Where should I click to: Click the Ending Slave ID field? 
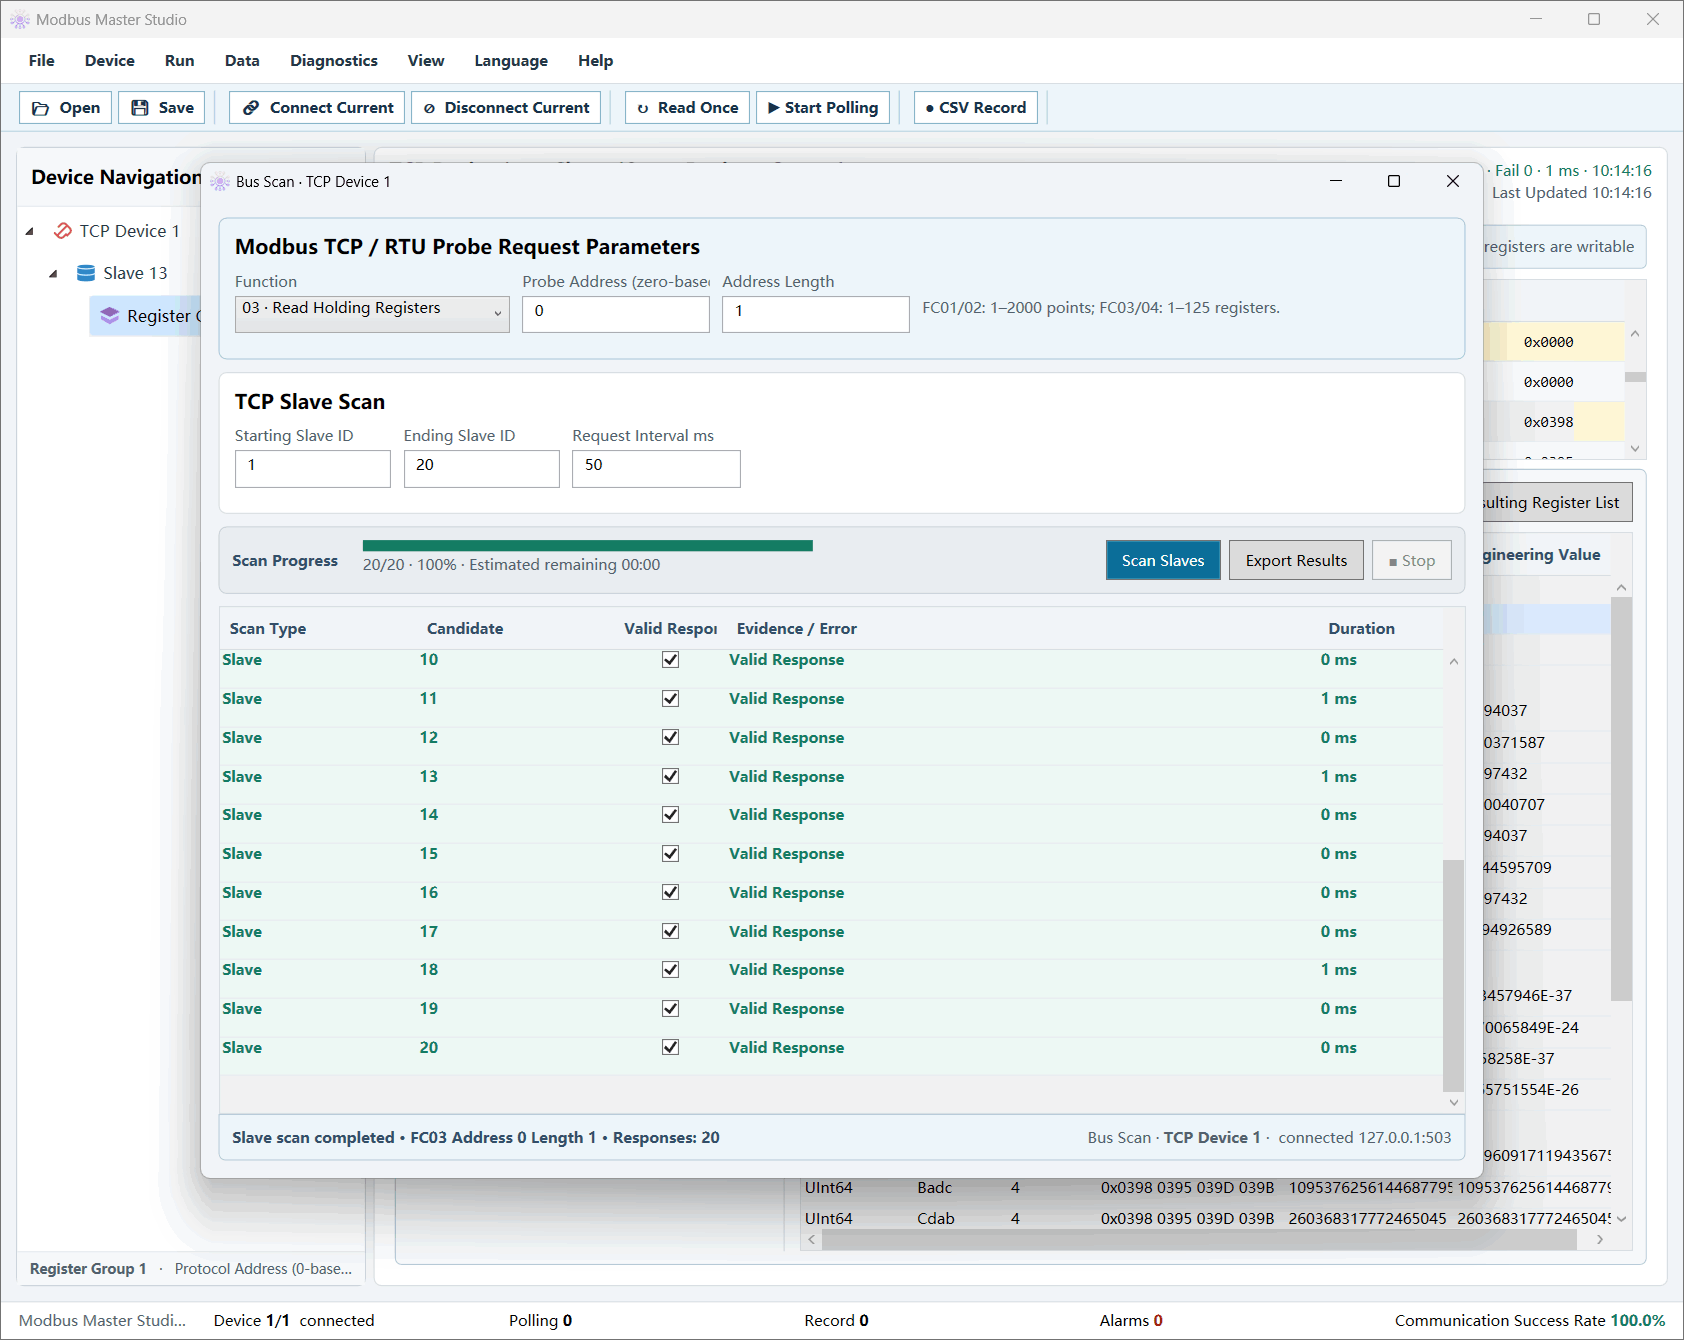coord(482,468)
